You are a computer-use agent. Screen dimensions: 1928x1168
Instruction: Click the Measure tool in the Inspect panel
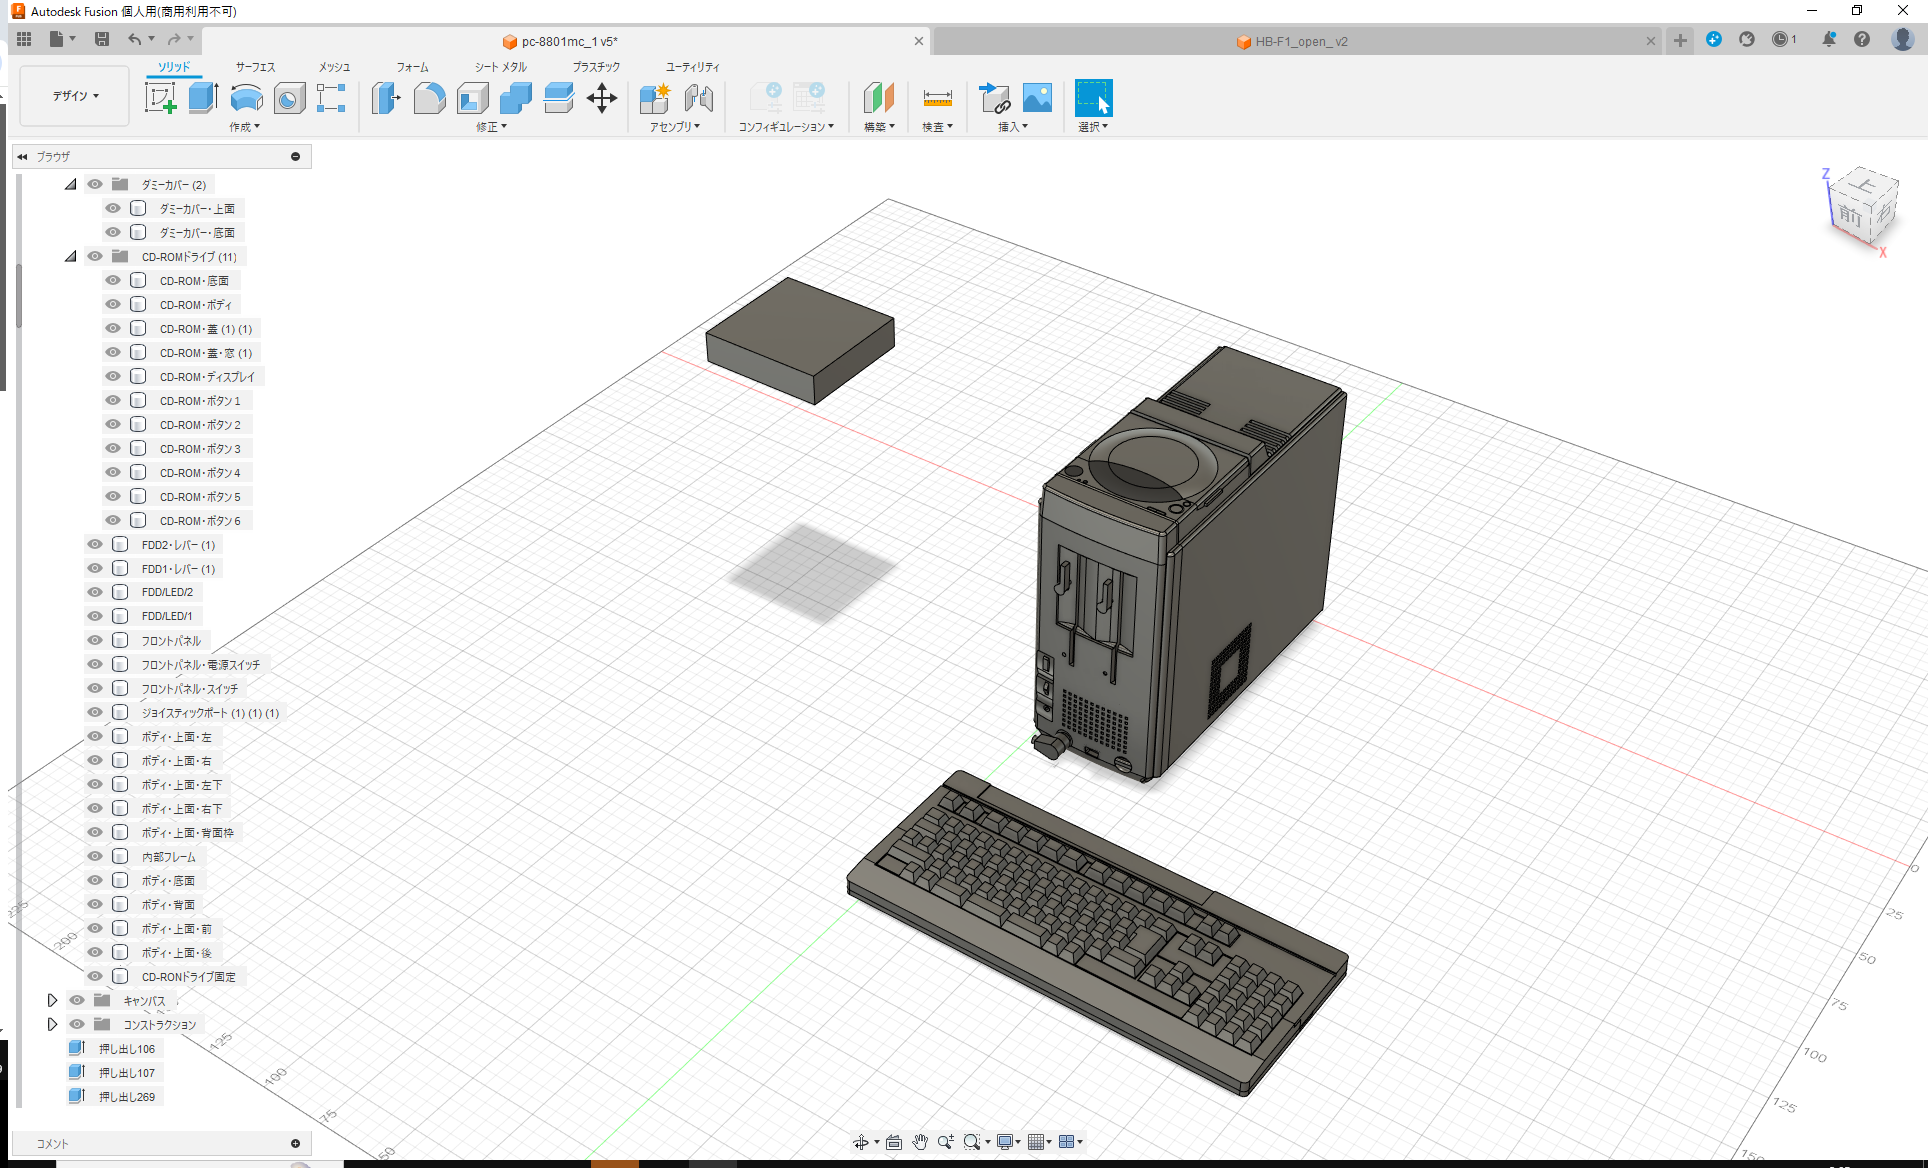pos(938,98)
